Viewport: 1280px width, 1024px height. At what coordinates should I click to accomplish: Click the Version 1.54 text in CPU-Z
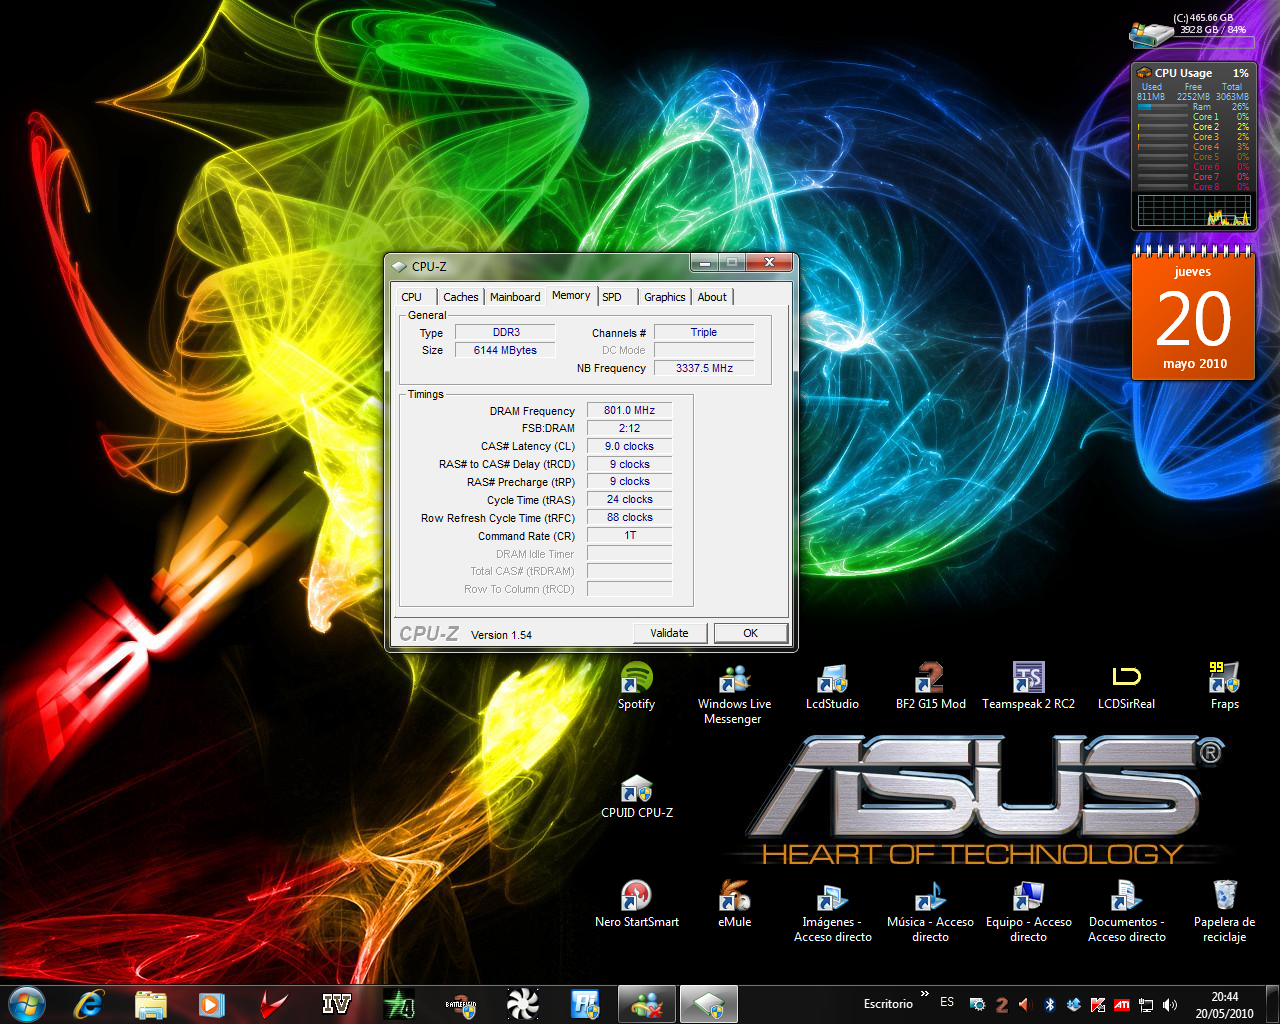click(501, 635)
